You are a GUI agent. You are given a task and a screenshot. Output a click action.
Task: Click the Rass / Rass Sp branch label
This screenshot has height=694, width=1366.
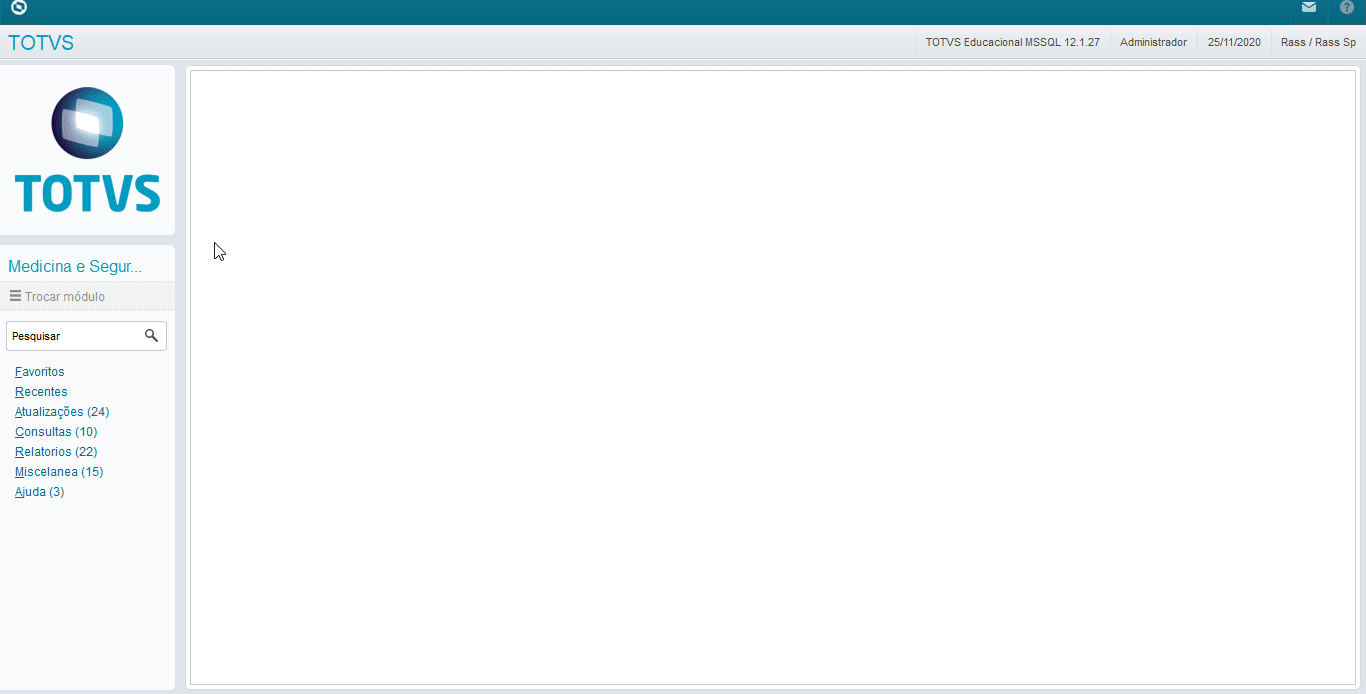click(1318, 43)
